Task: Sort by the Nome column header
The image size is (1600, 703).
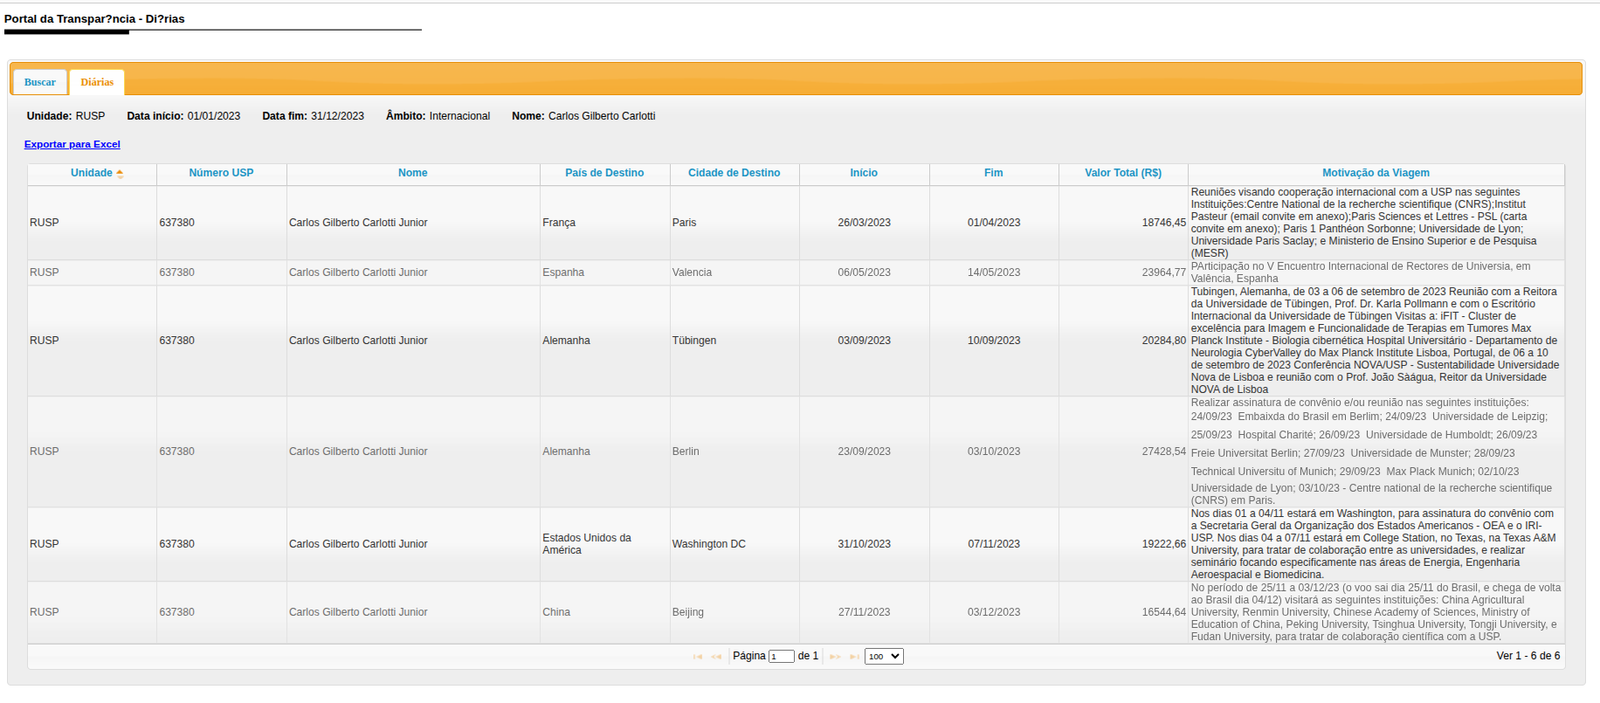Action: point(412,173)
